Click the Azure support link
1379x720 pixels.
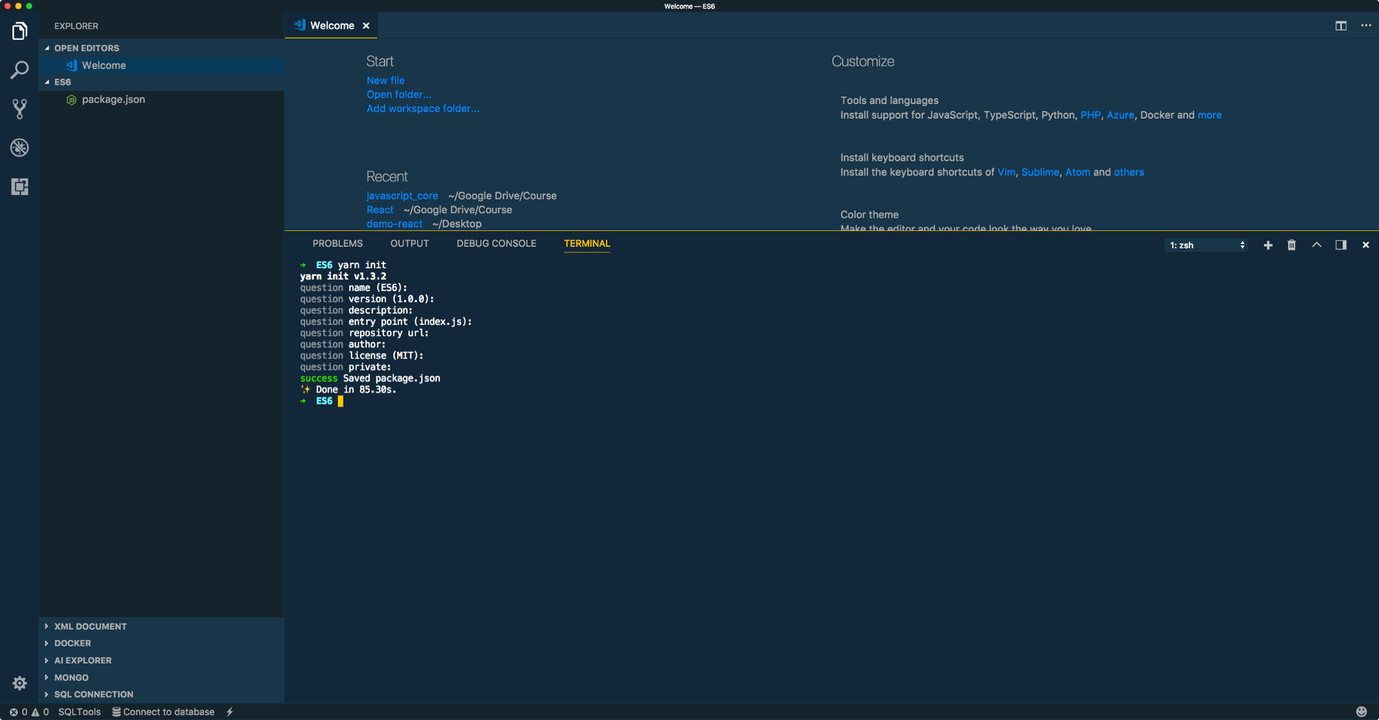(x=1120, y=115)
